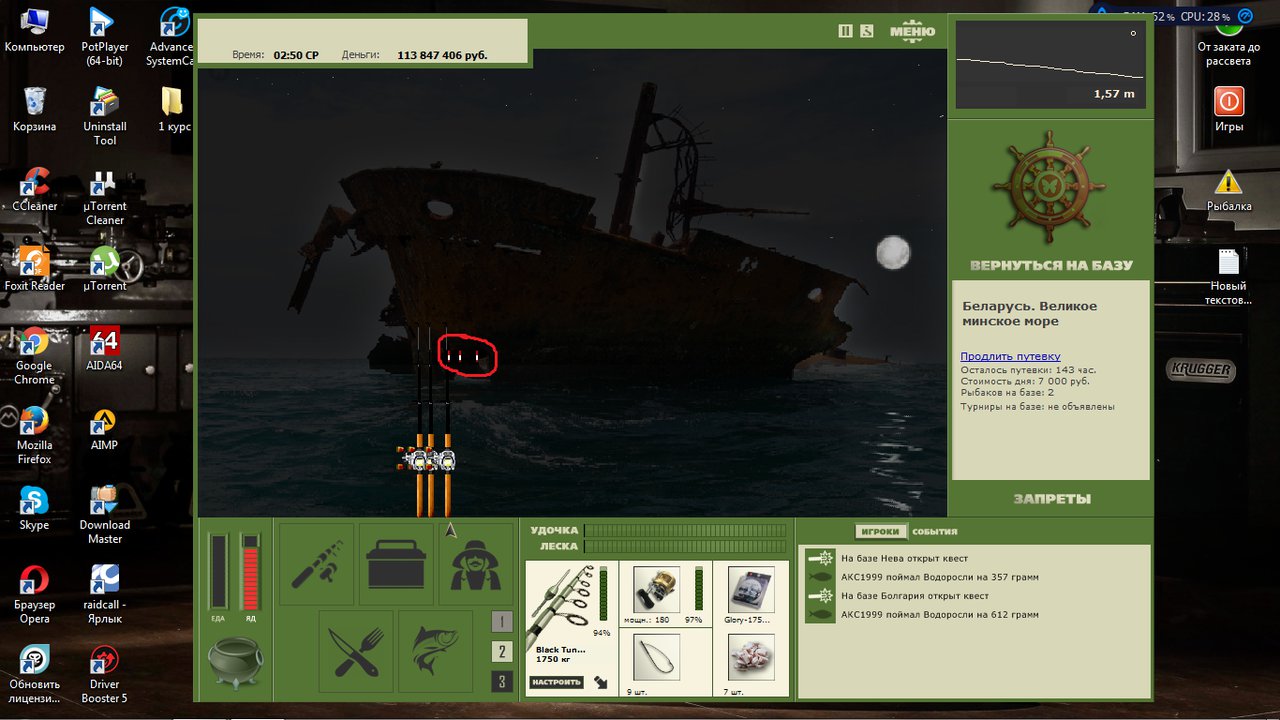Select rod slot 3
The height and width of the screenshot is (720, 1280).
pos(502,682)
